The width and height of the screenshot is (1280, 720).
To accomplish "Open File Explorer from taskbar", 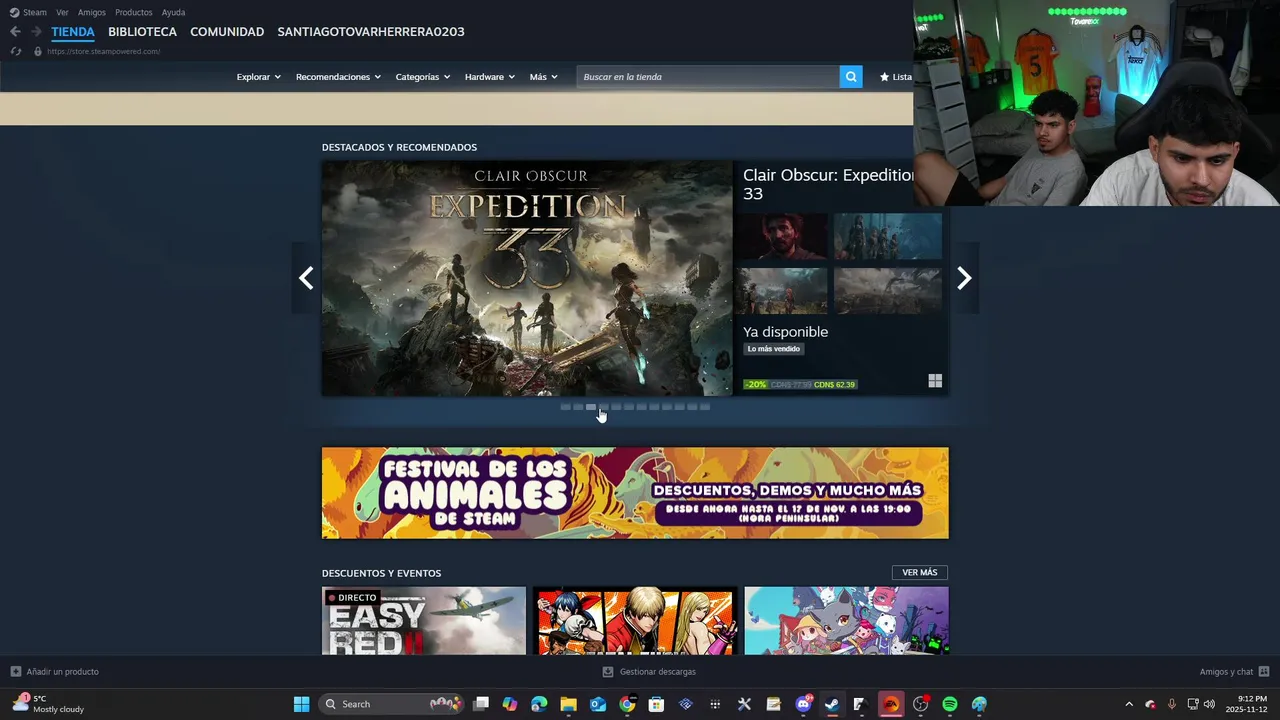I will [568, 704].
